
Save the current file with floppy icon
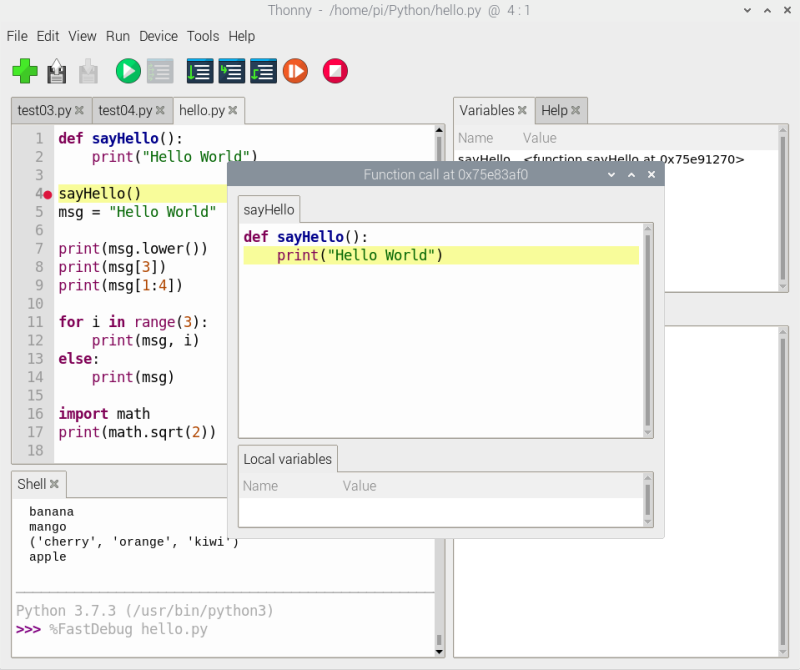[x=56, y=71]
